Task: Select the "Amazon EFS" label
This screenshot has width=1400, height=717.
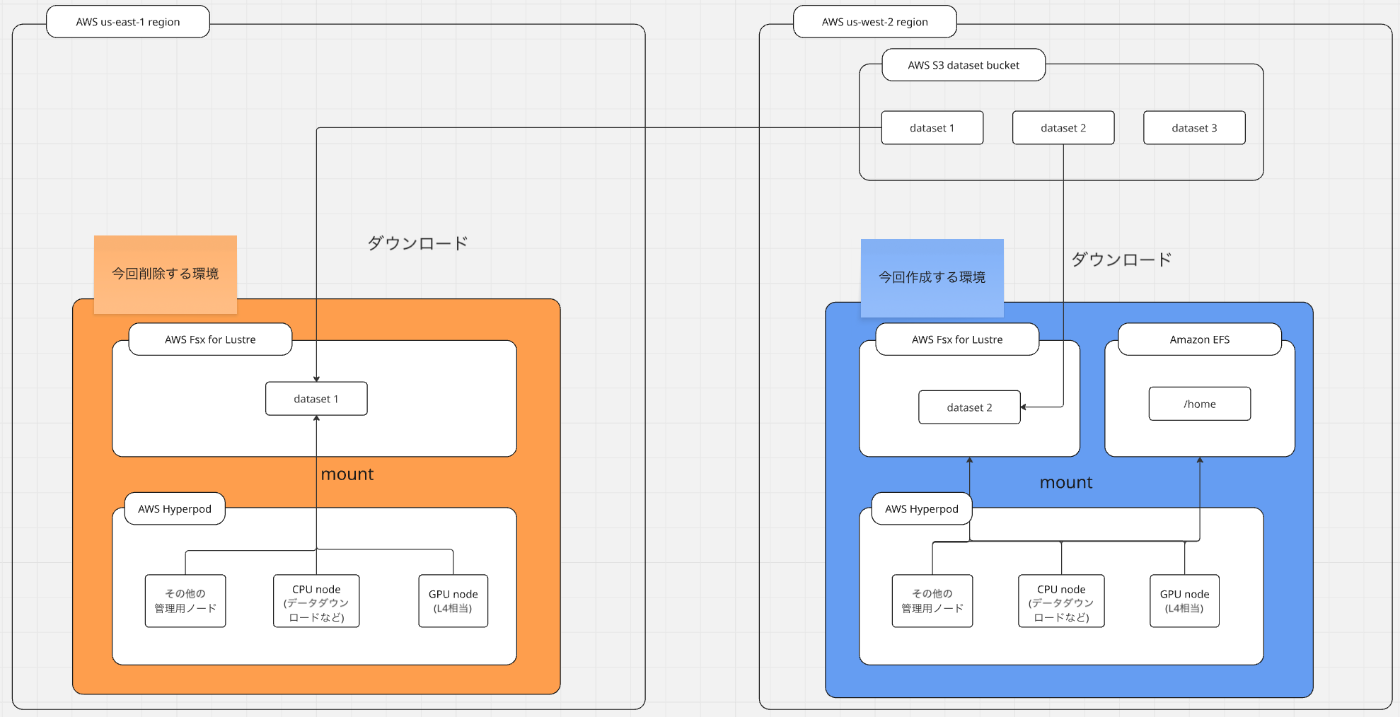Action: [1200, 339]
